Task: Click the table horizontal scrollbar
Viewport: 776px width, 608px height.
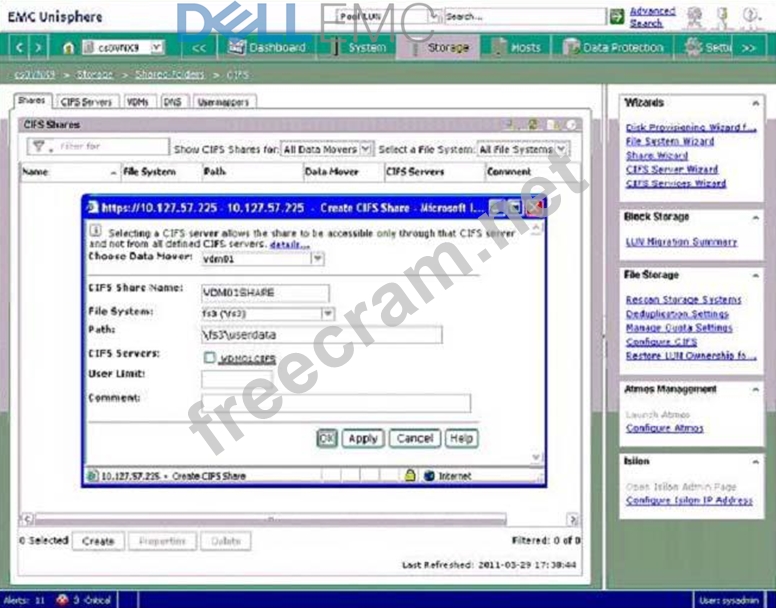Action: 270,519
